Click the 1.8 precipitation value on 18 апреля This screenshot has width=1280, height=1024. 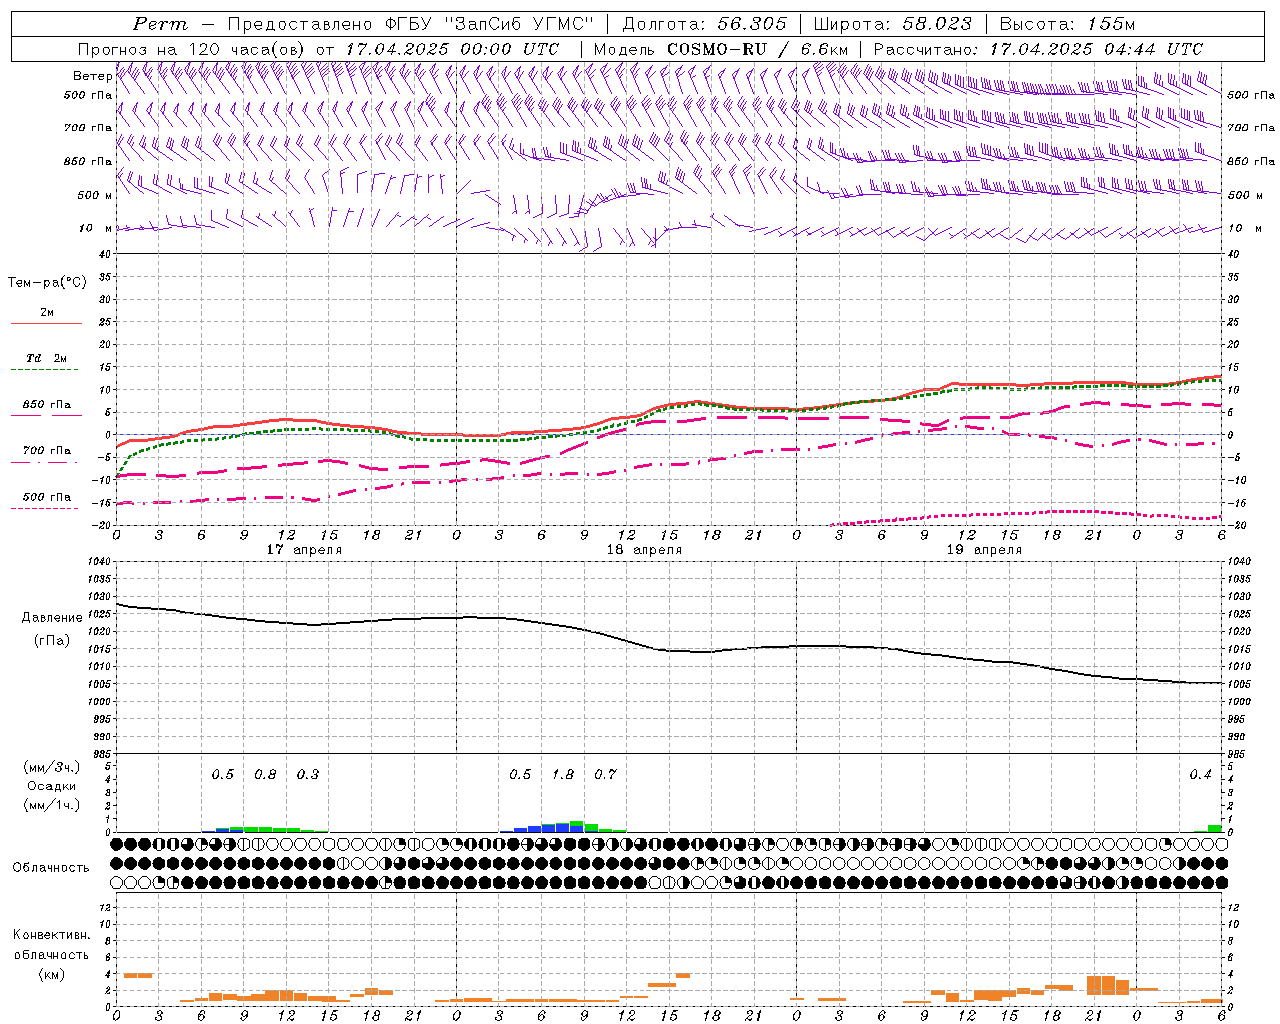563,774
